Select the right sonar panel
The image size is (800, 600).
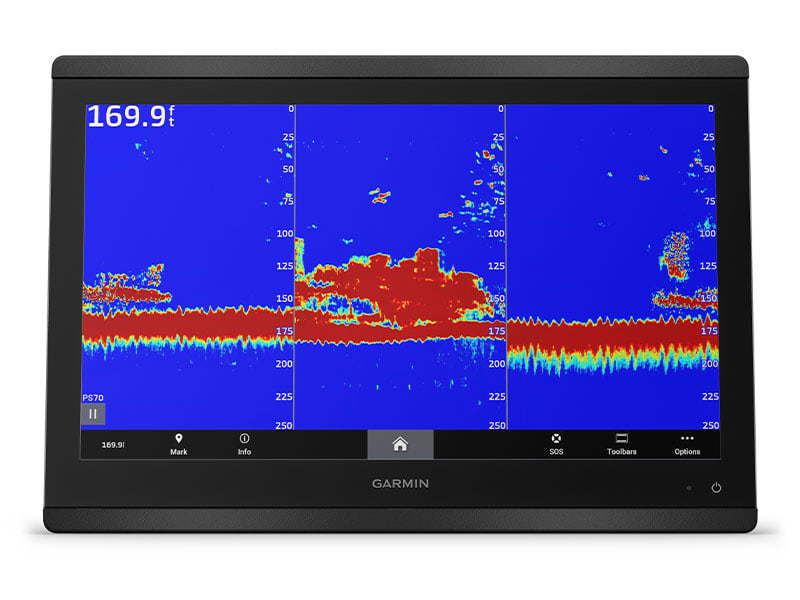600,220
